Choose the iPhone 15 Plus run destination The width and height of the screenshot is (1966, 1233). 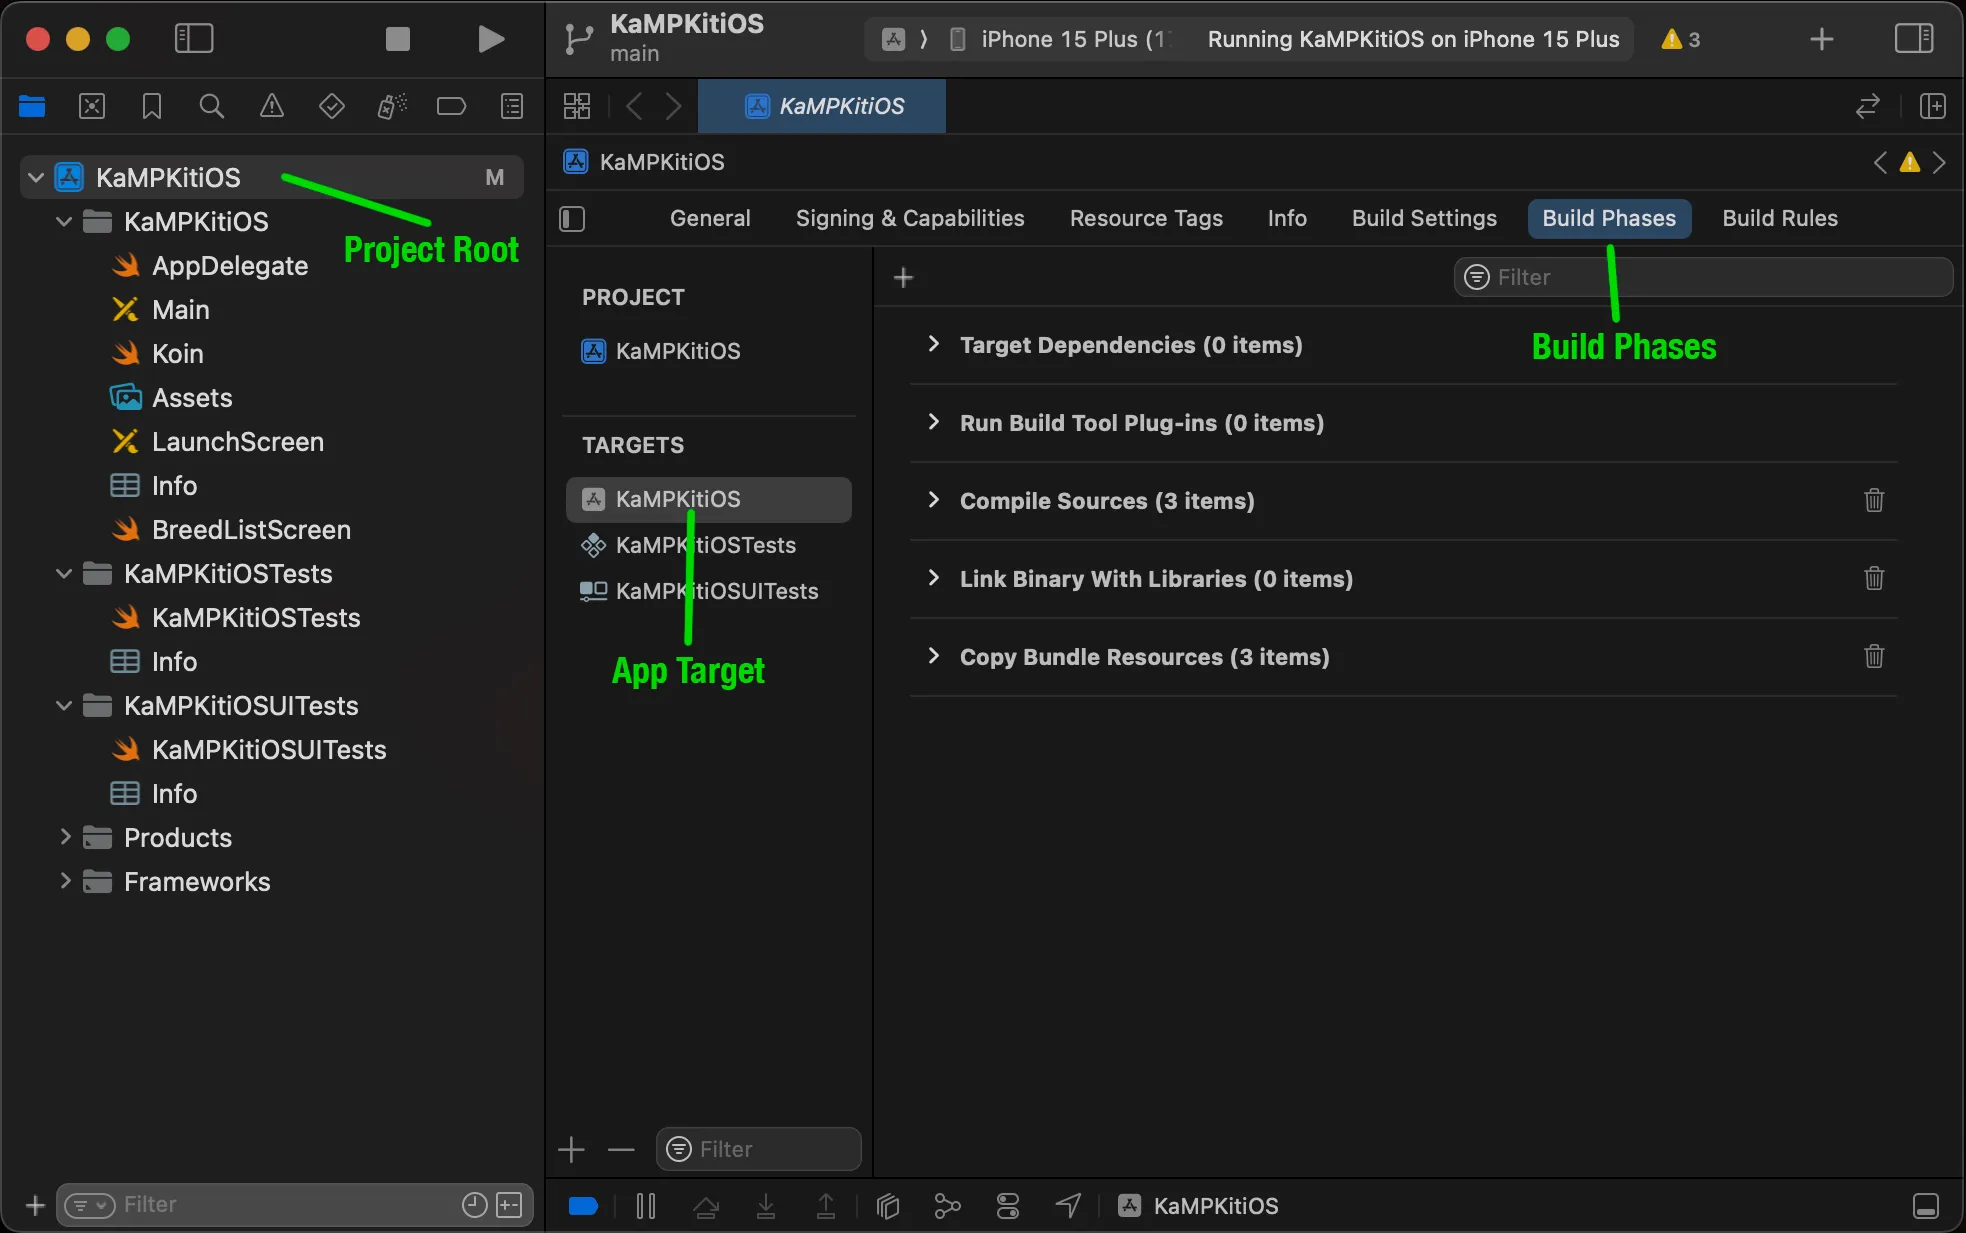[1060, 39]
